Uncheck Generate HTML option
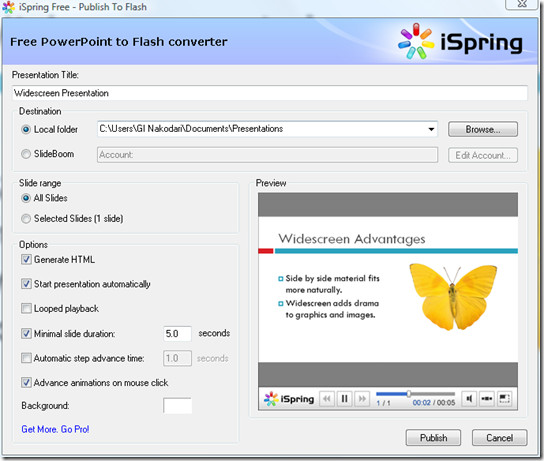This screenshot has height=461, width=544. 26,259
